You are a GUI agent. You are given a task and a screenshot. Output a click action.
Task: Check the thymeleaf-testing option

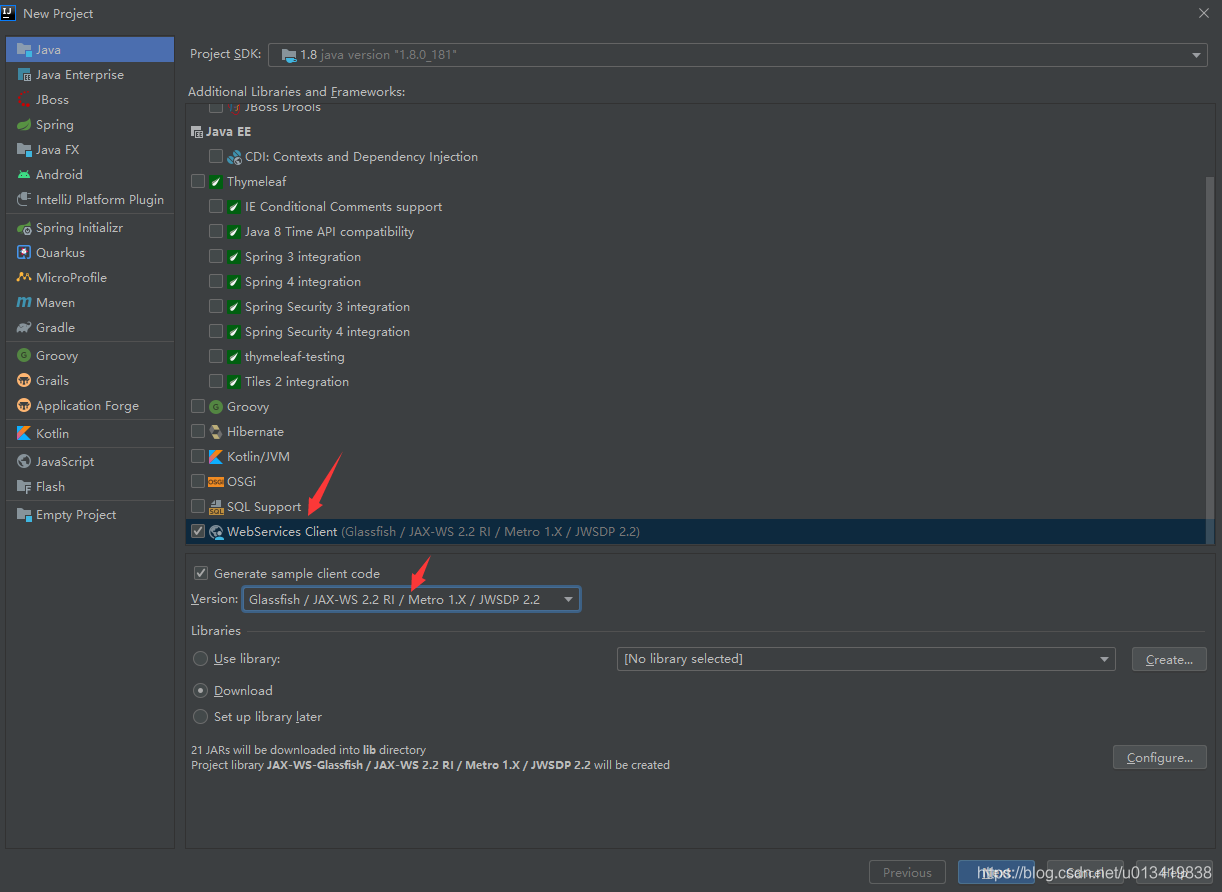coord(216,356)
